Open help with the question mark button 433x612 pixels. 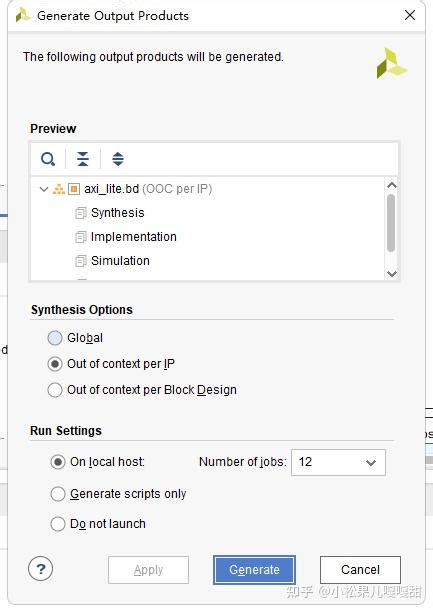[x=41, y=569]
